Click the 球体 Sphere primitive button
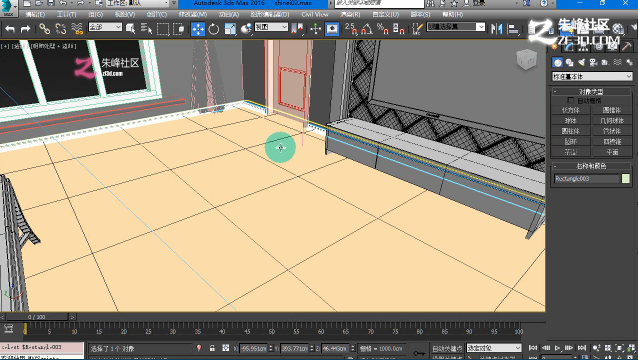 pos(570,121)
